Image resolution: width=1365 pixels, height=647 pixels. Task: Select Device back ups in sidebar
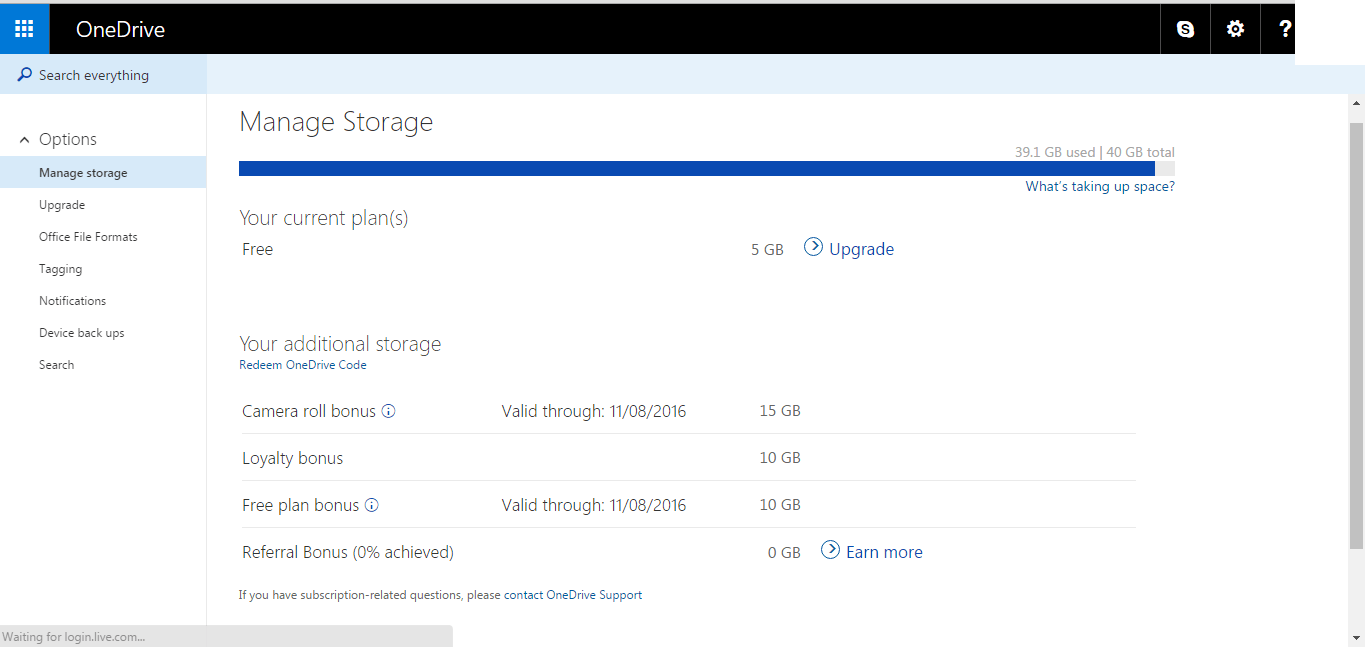[x=81, y=332]
